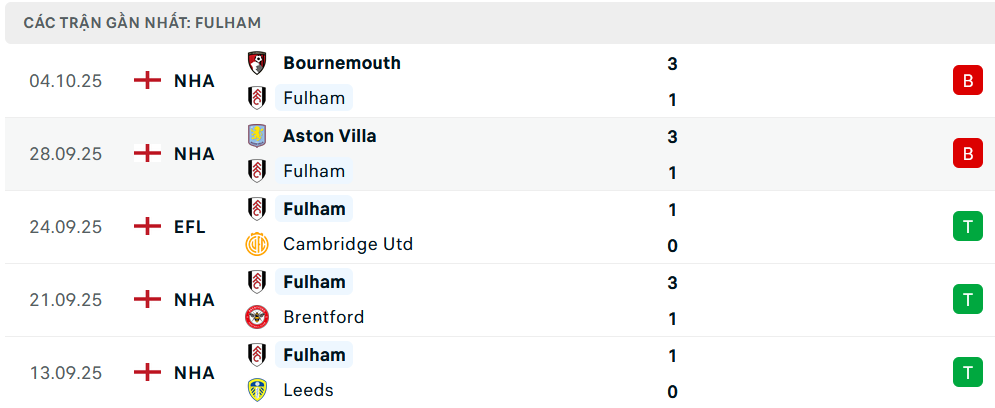Click the red B badge for Aston Villa match
The width and height of the screenshot is (995, 408).
click(x=967, y=154)
